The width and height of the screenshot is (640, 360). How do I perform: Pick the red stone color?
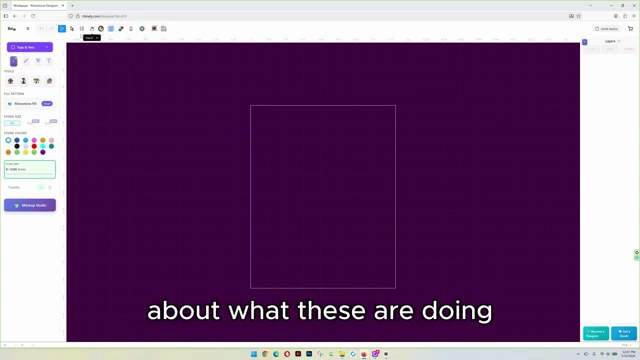tap(34, 146)
